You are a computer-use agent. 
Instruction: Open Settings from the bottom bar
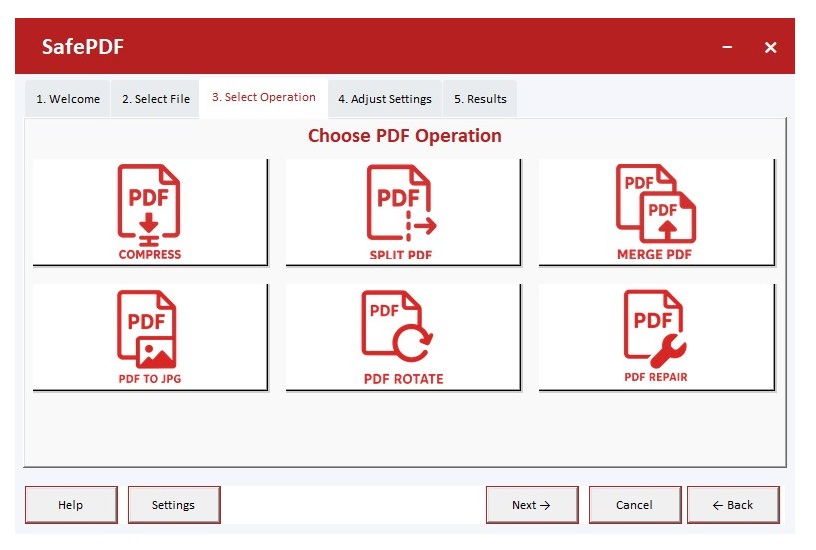point(173,505)
